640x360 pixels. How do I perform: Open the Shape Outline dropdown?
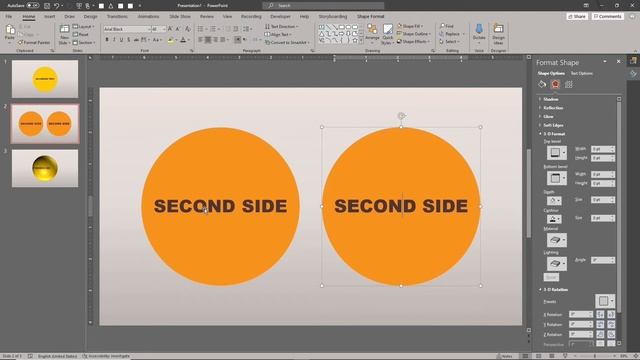(x=413, y=34)
